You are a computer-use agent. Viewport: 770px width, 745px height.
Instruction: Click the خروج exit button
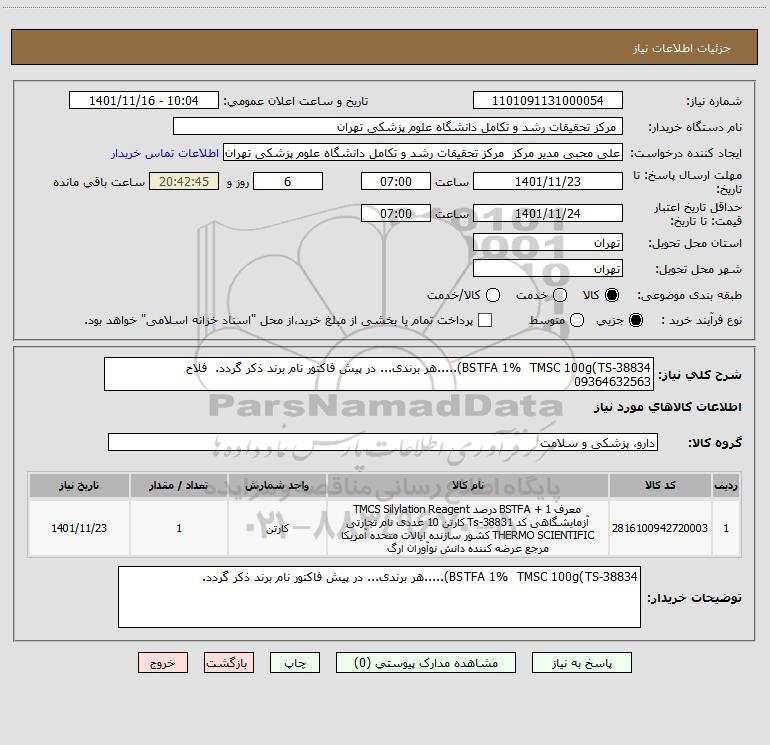pyautogui.click(x=163, y=663)
